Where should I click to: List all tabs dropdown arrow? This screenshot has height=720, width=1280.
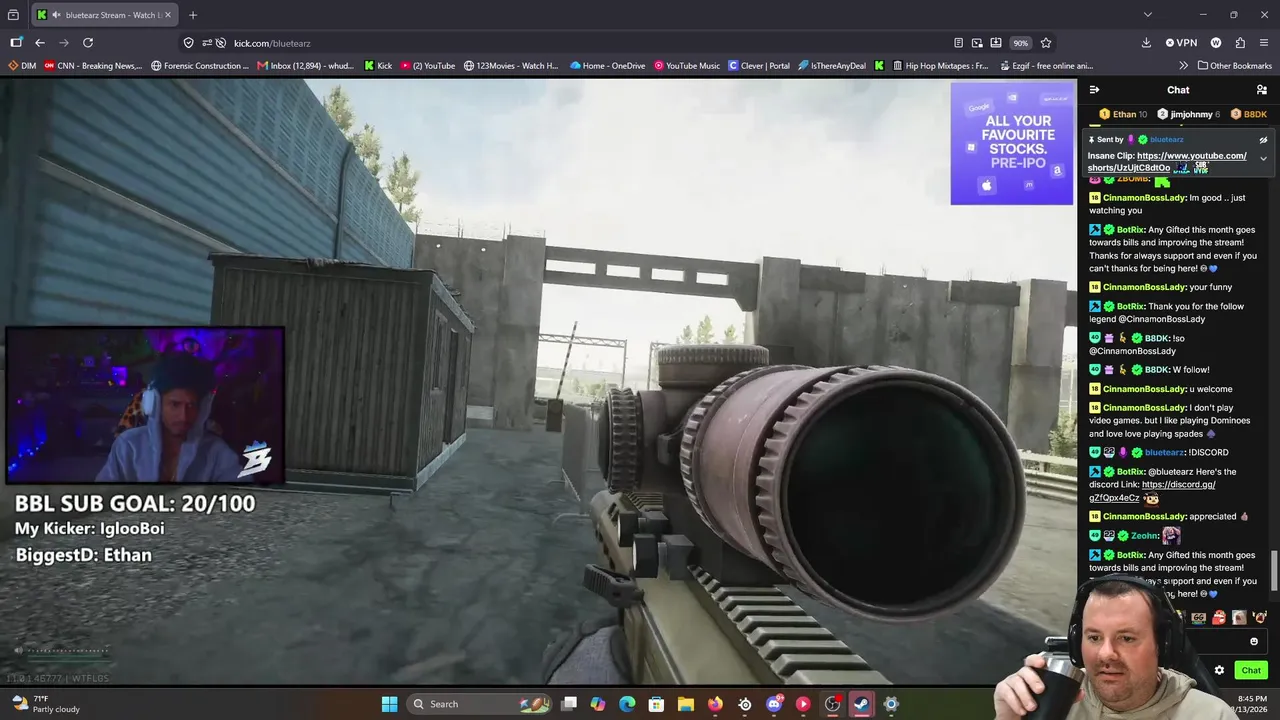pyautogui.click(x=1147, y=15)
